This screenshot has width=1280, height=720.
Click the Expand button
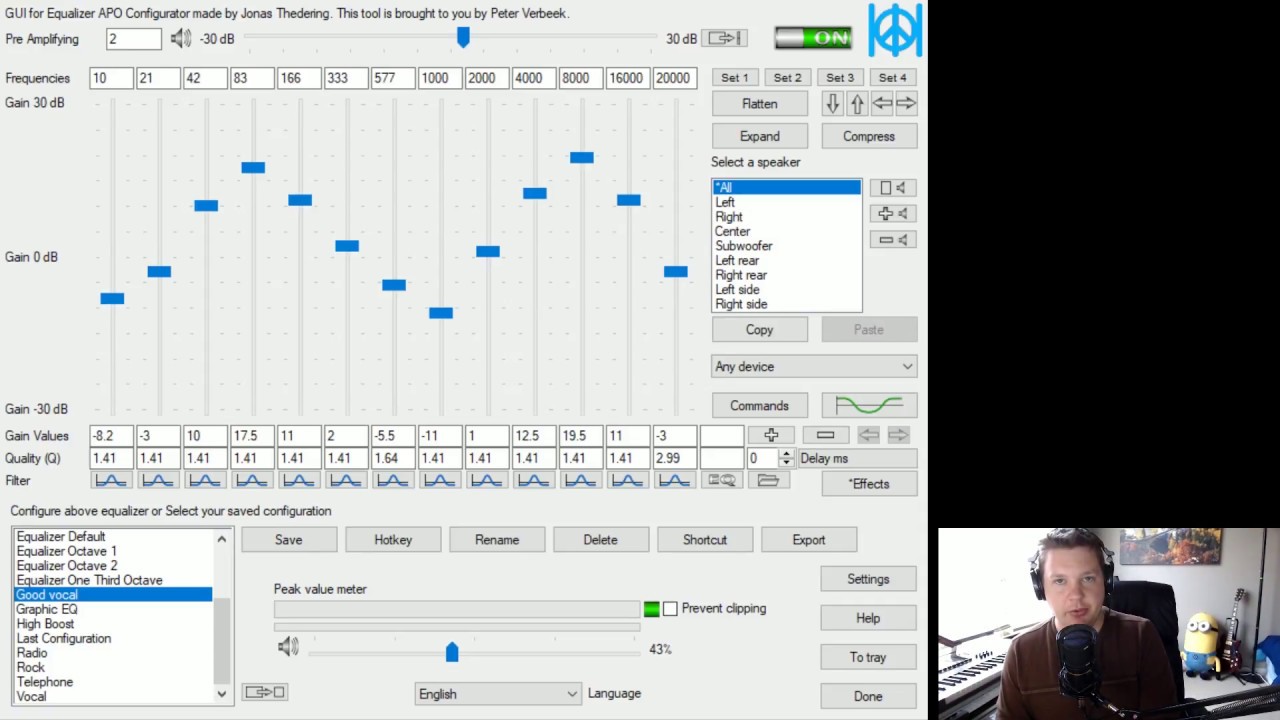(x=759, y=136)
